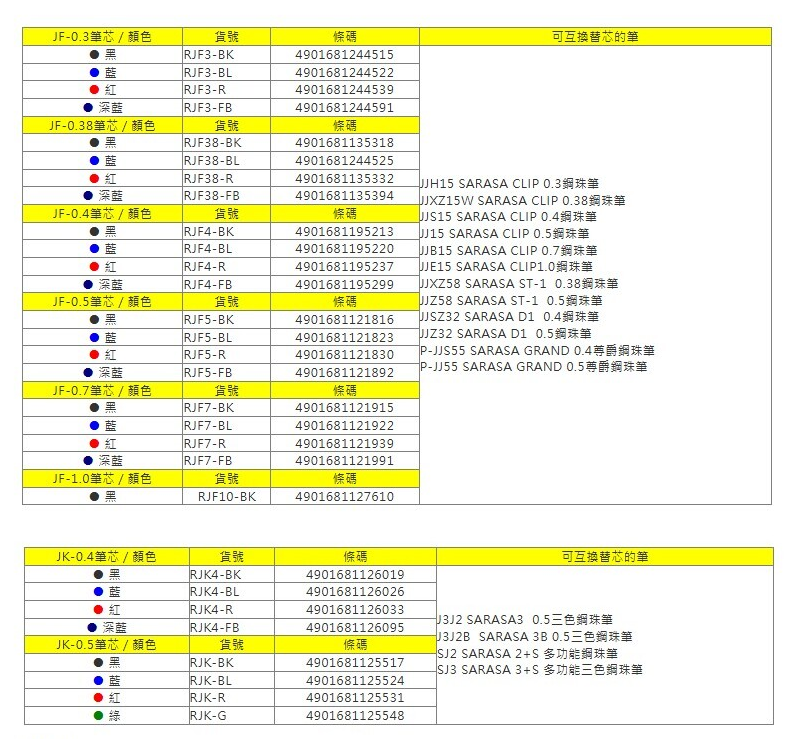Image resolution: width=803 pixels, height=739 pixels.
Task: Select barcode 4901681127610
Action: click(x=345, y=497)
